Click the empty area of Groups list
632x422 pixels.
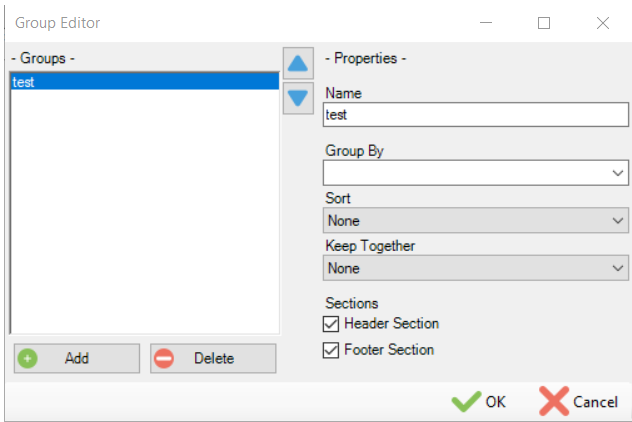pyautogui.click(x=144, y=220)
